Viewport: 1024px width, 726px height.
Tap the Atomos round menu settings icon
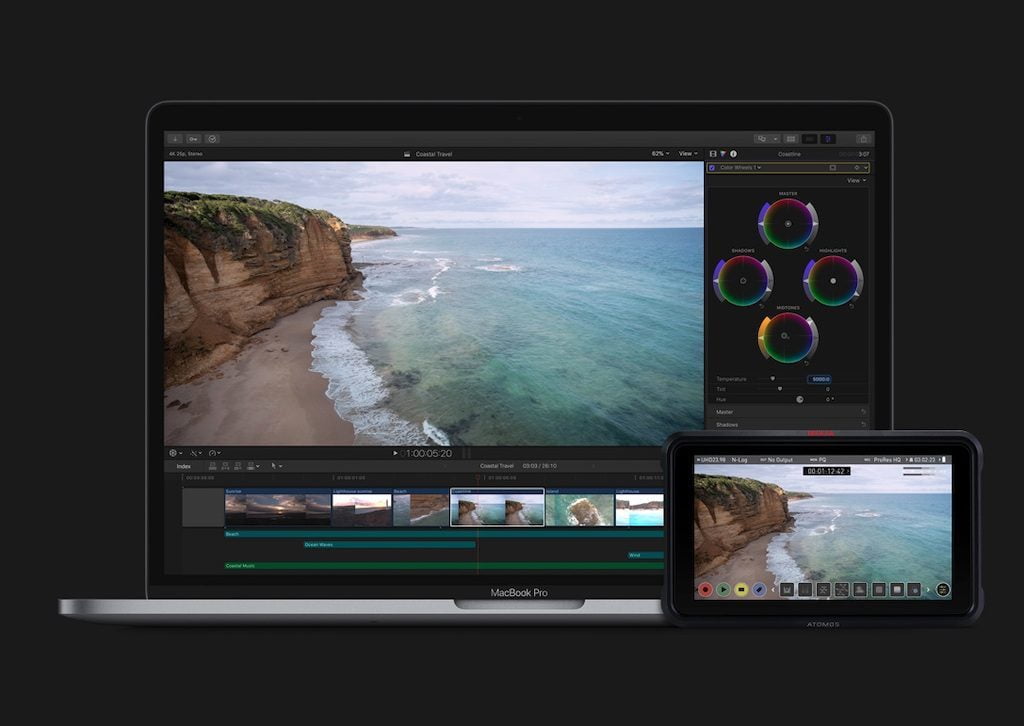[943, 590]
